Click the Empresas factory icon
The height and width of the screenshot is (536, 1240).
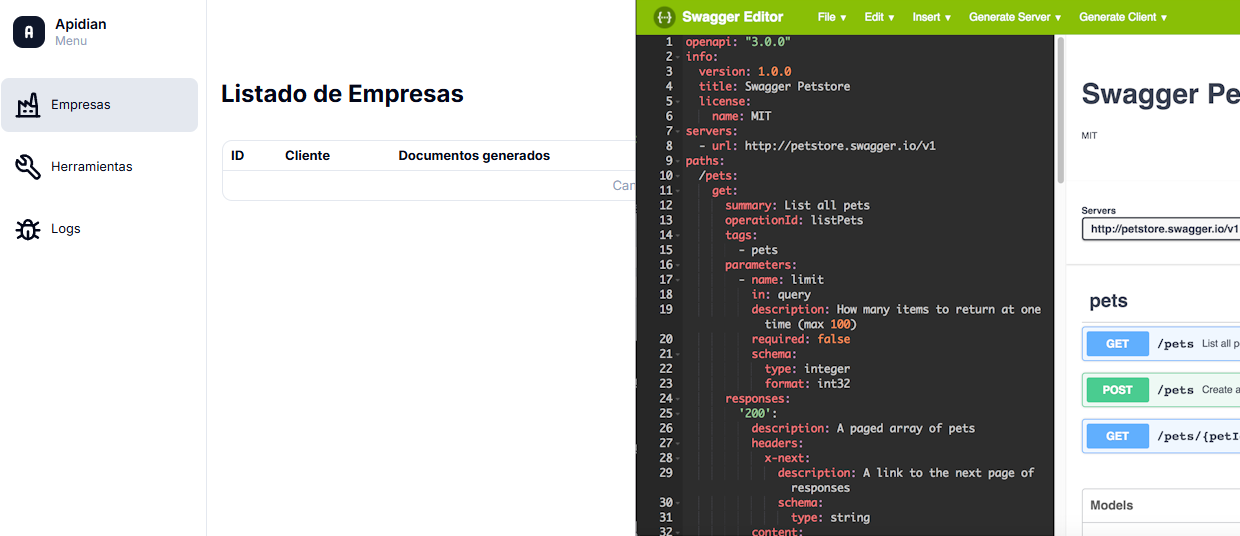click(x=28, y=105)
